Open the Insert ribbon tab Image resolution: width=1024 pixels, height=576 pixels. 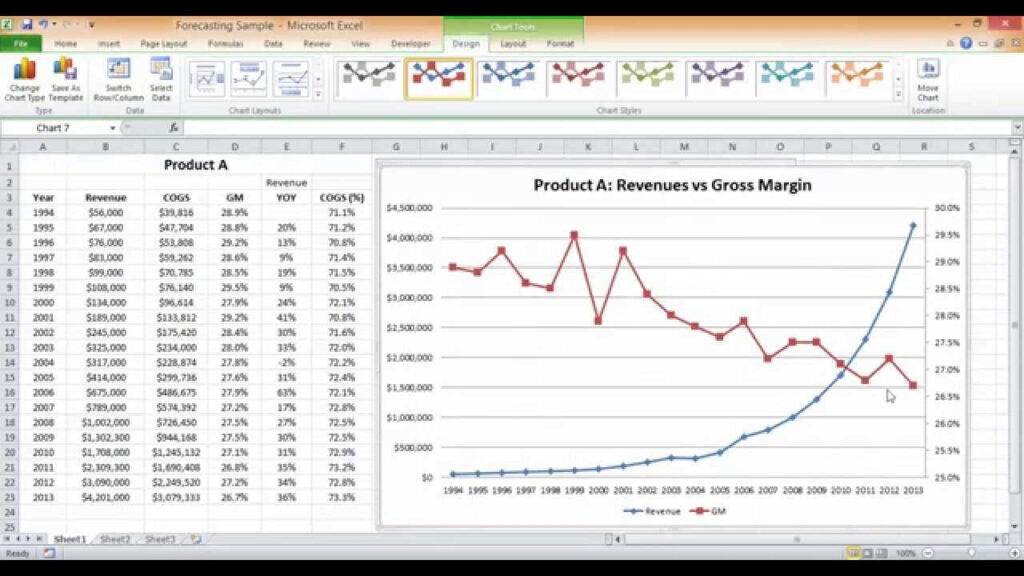tap(109, 43)
